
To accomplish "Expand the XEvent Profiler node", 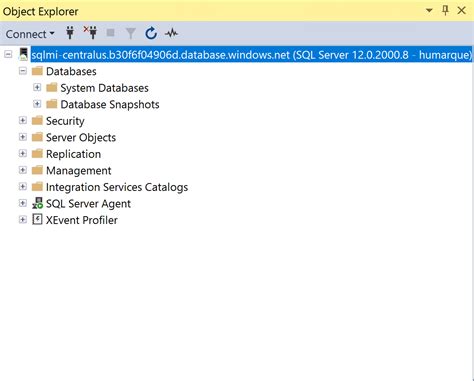I will point(23,220).
